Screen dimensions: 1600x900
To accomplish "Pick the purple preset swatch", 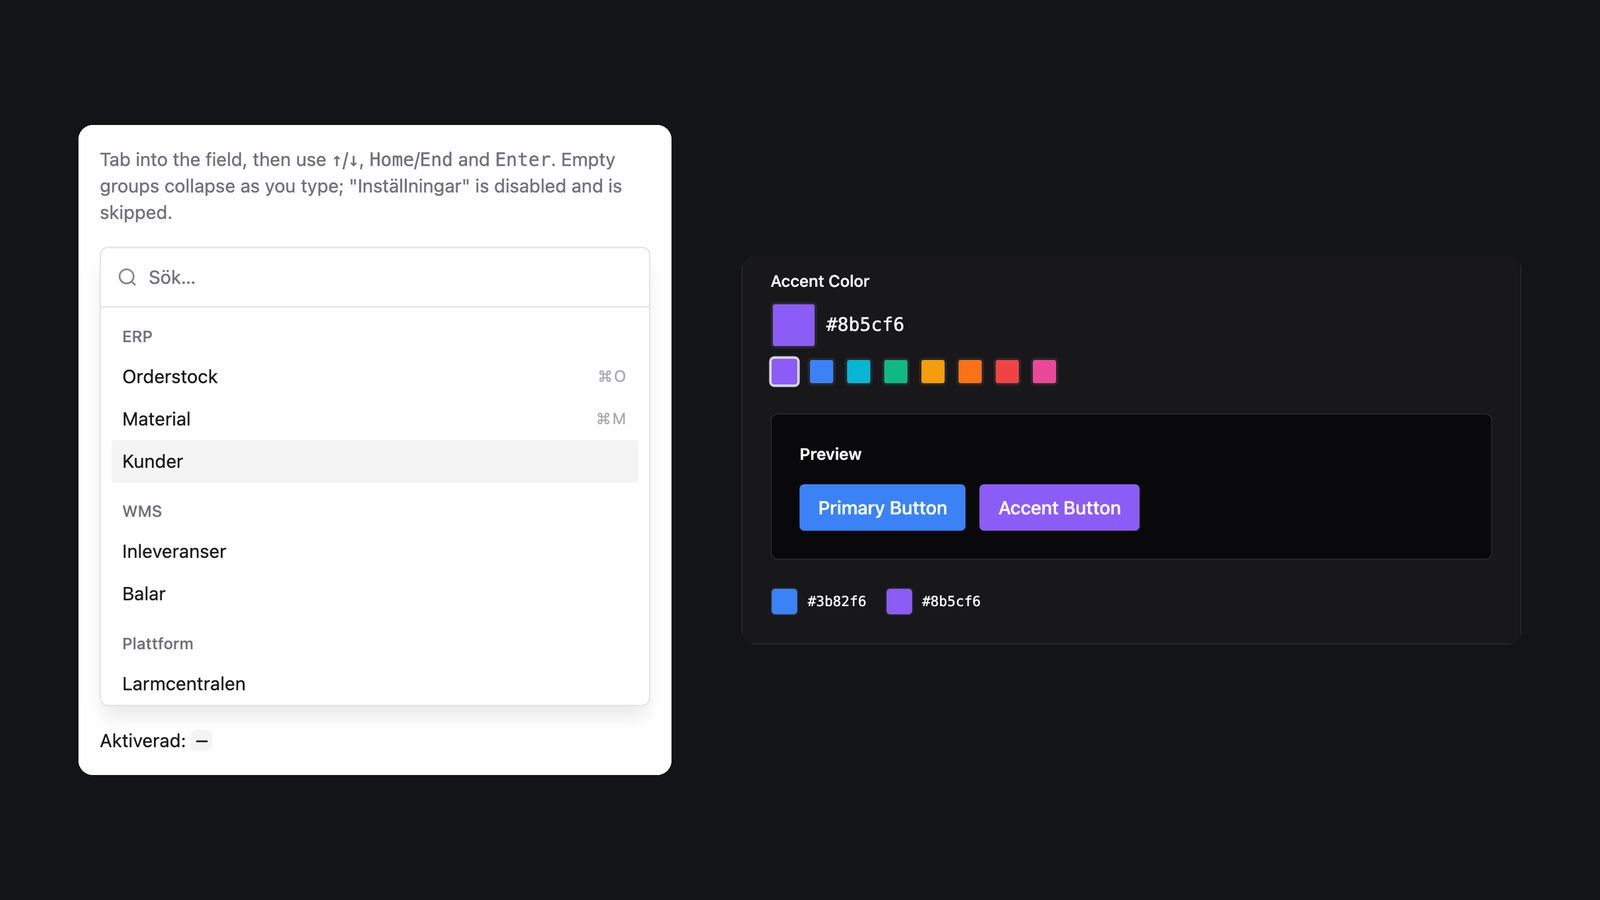I will click(784, 372).
